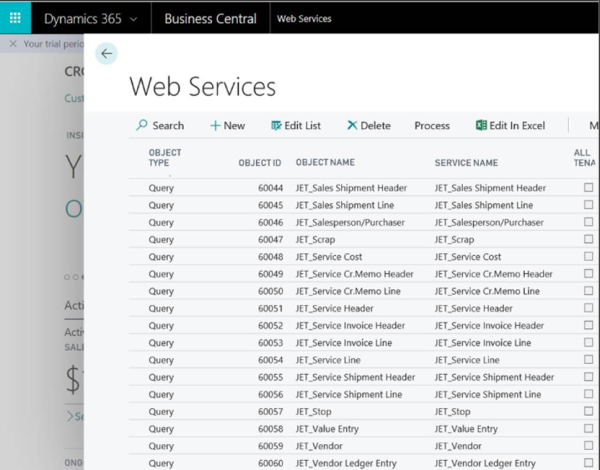This screenshot has height=470, width=600.
Task: Dismiss the trial period notification X
Action: pos(13,44)
